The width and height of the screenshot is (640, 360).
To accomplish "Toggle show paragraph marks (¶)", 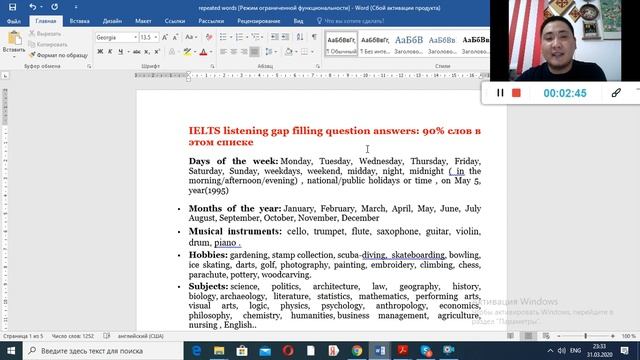I will 314,37.
